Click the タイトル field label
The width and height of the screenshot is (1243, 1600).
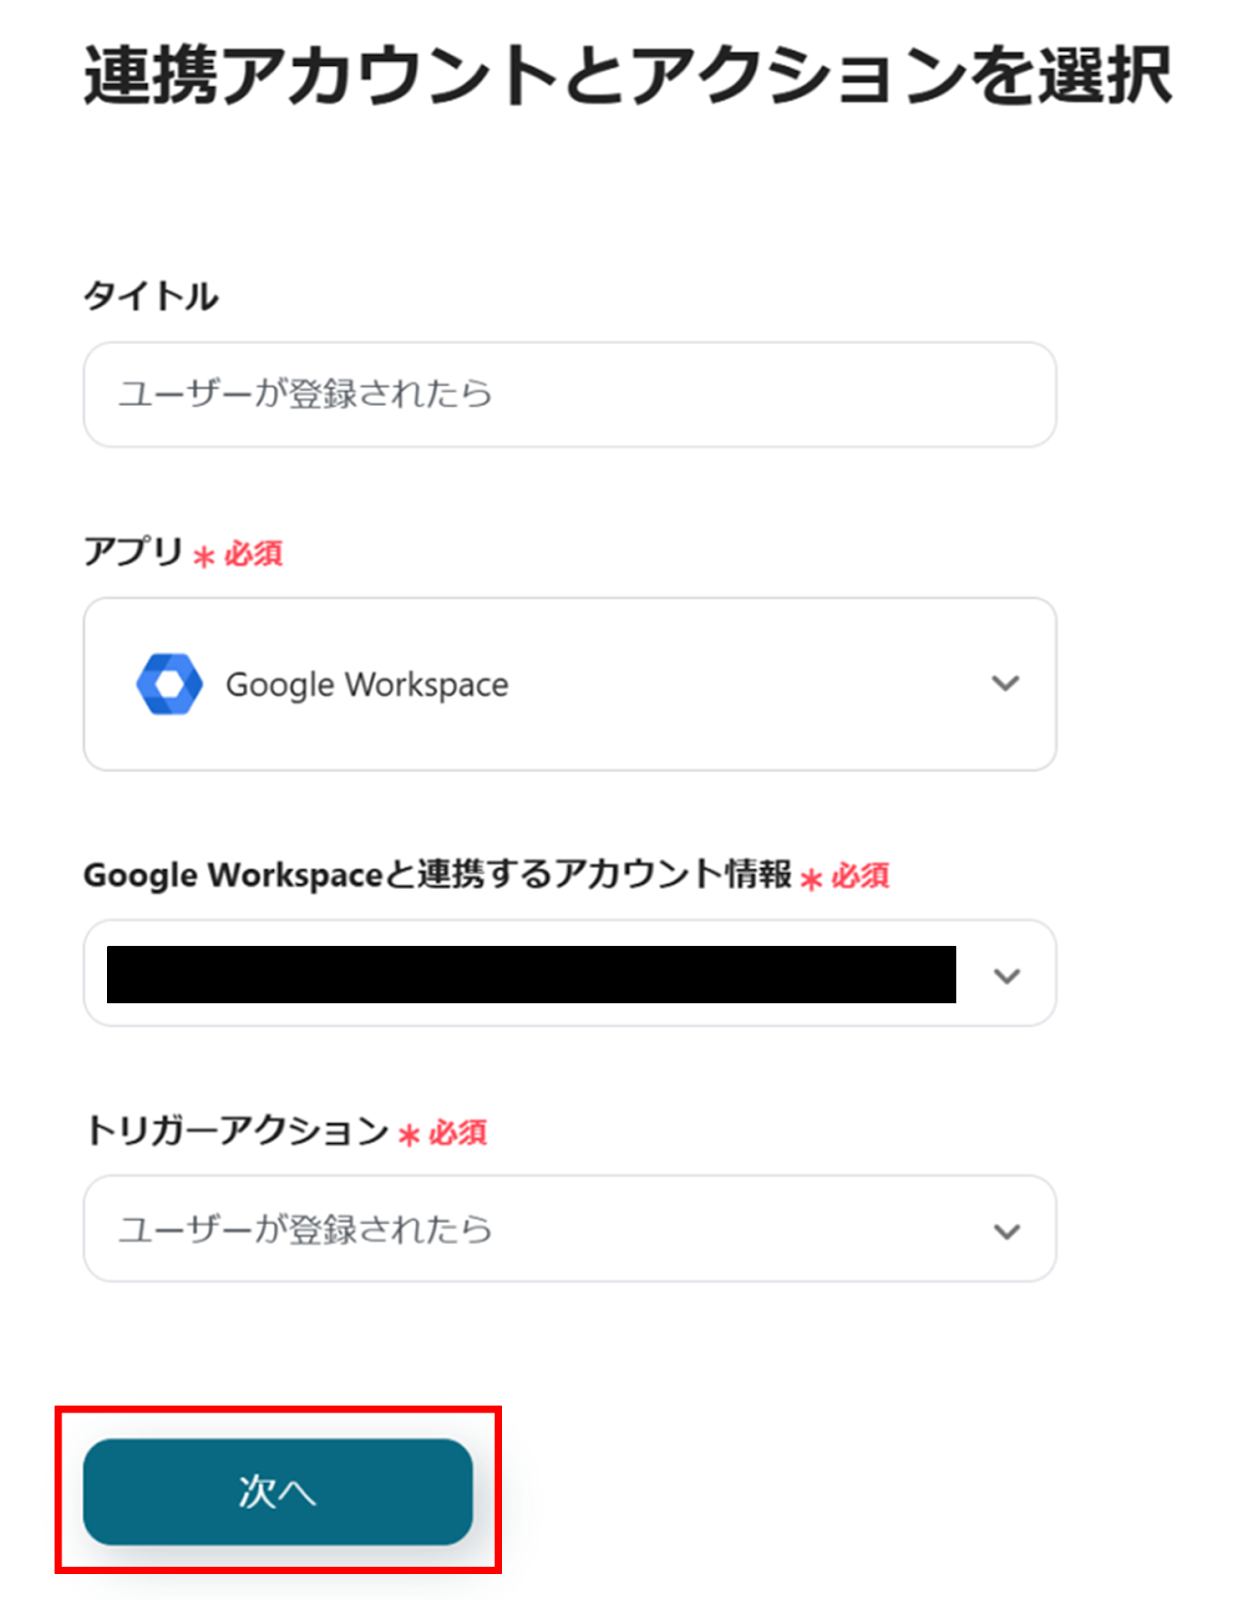pyautogui.click(x=151, y=296)
